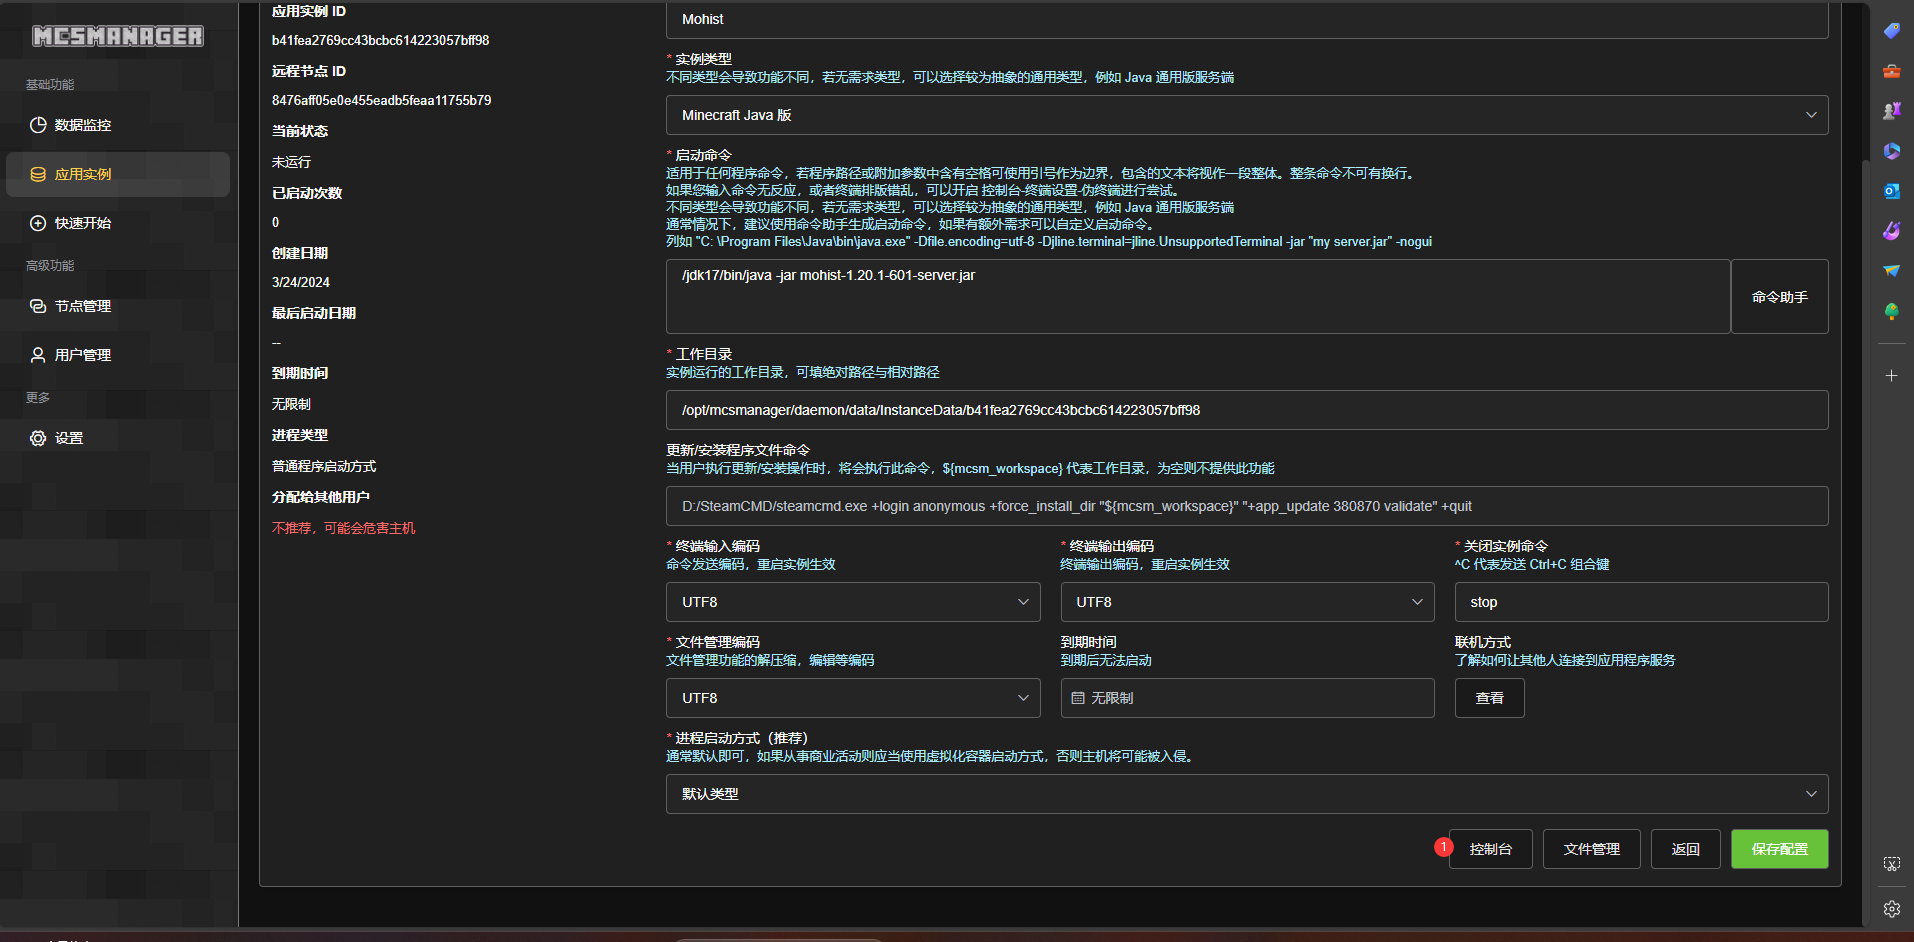This screenshot has width=1914, height=942.
Task: Click the remote node ID 8476aff05e0e455eadb5feaa11755b79
Action: [x=381, y=101]
